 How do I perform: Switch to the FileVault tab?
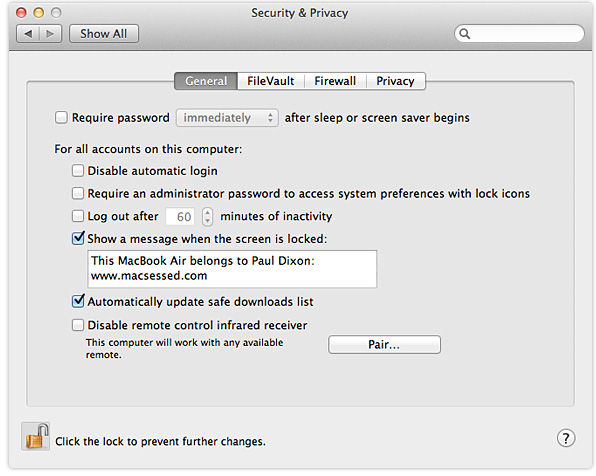(x=271, y=81)
